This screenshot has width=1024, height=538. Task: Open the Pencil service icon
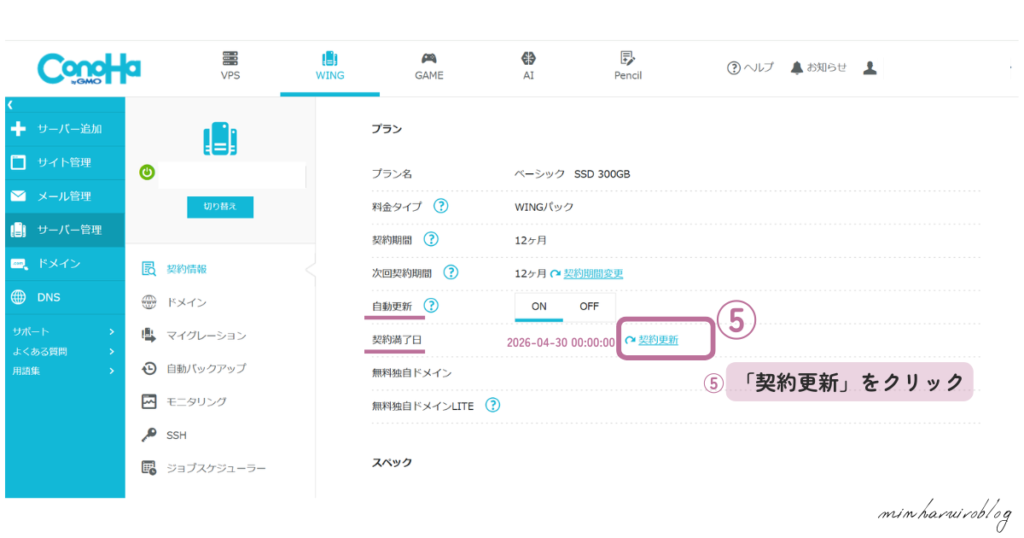point(628,60)
